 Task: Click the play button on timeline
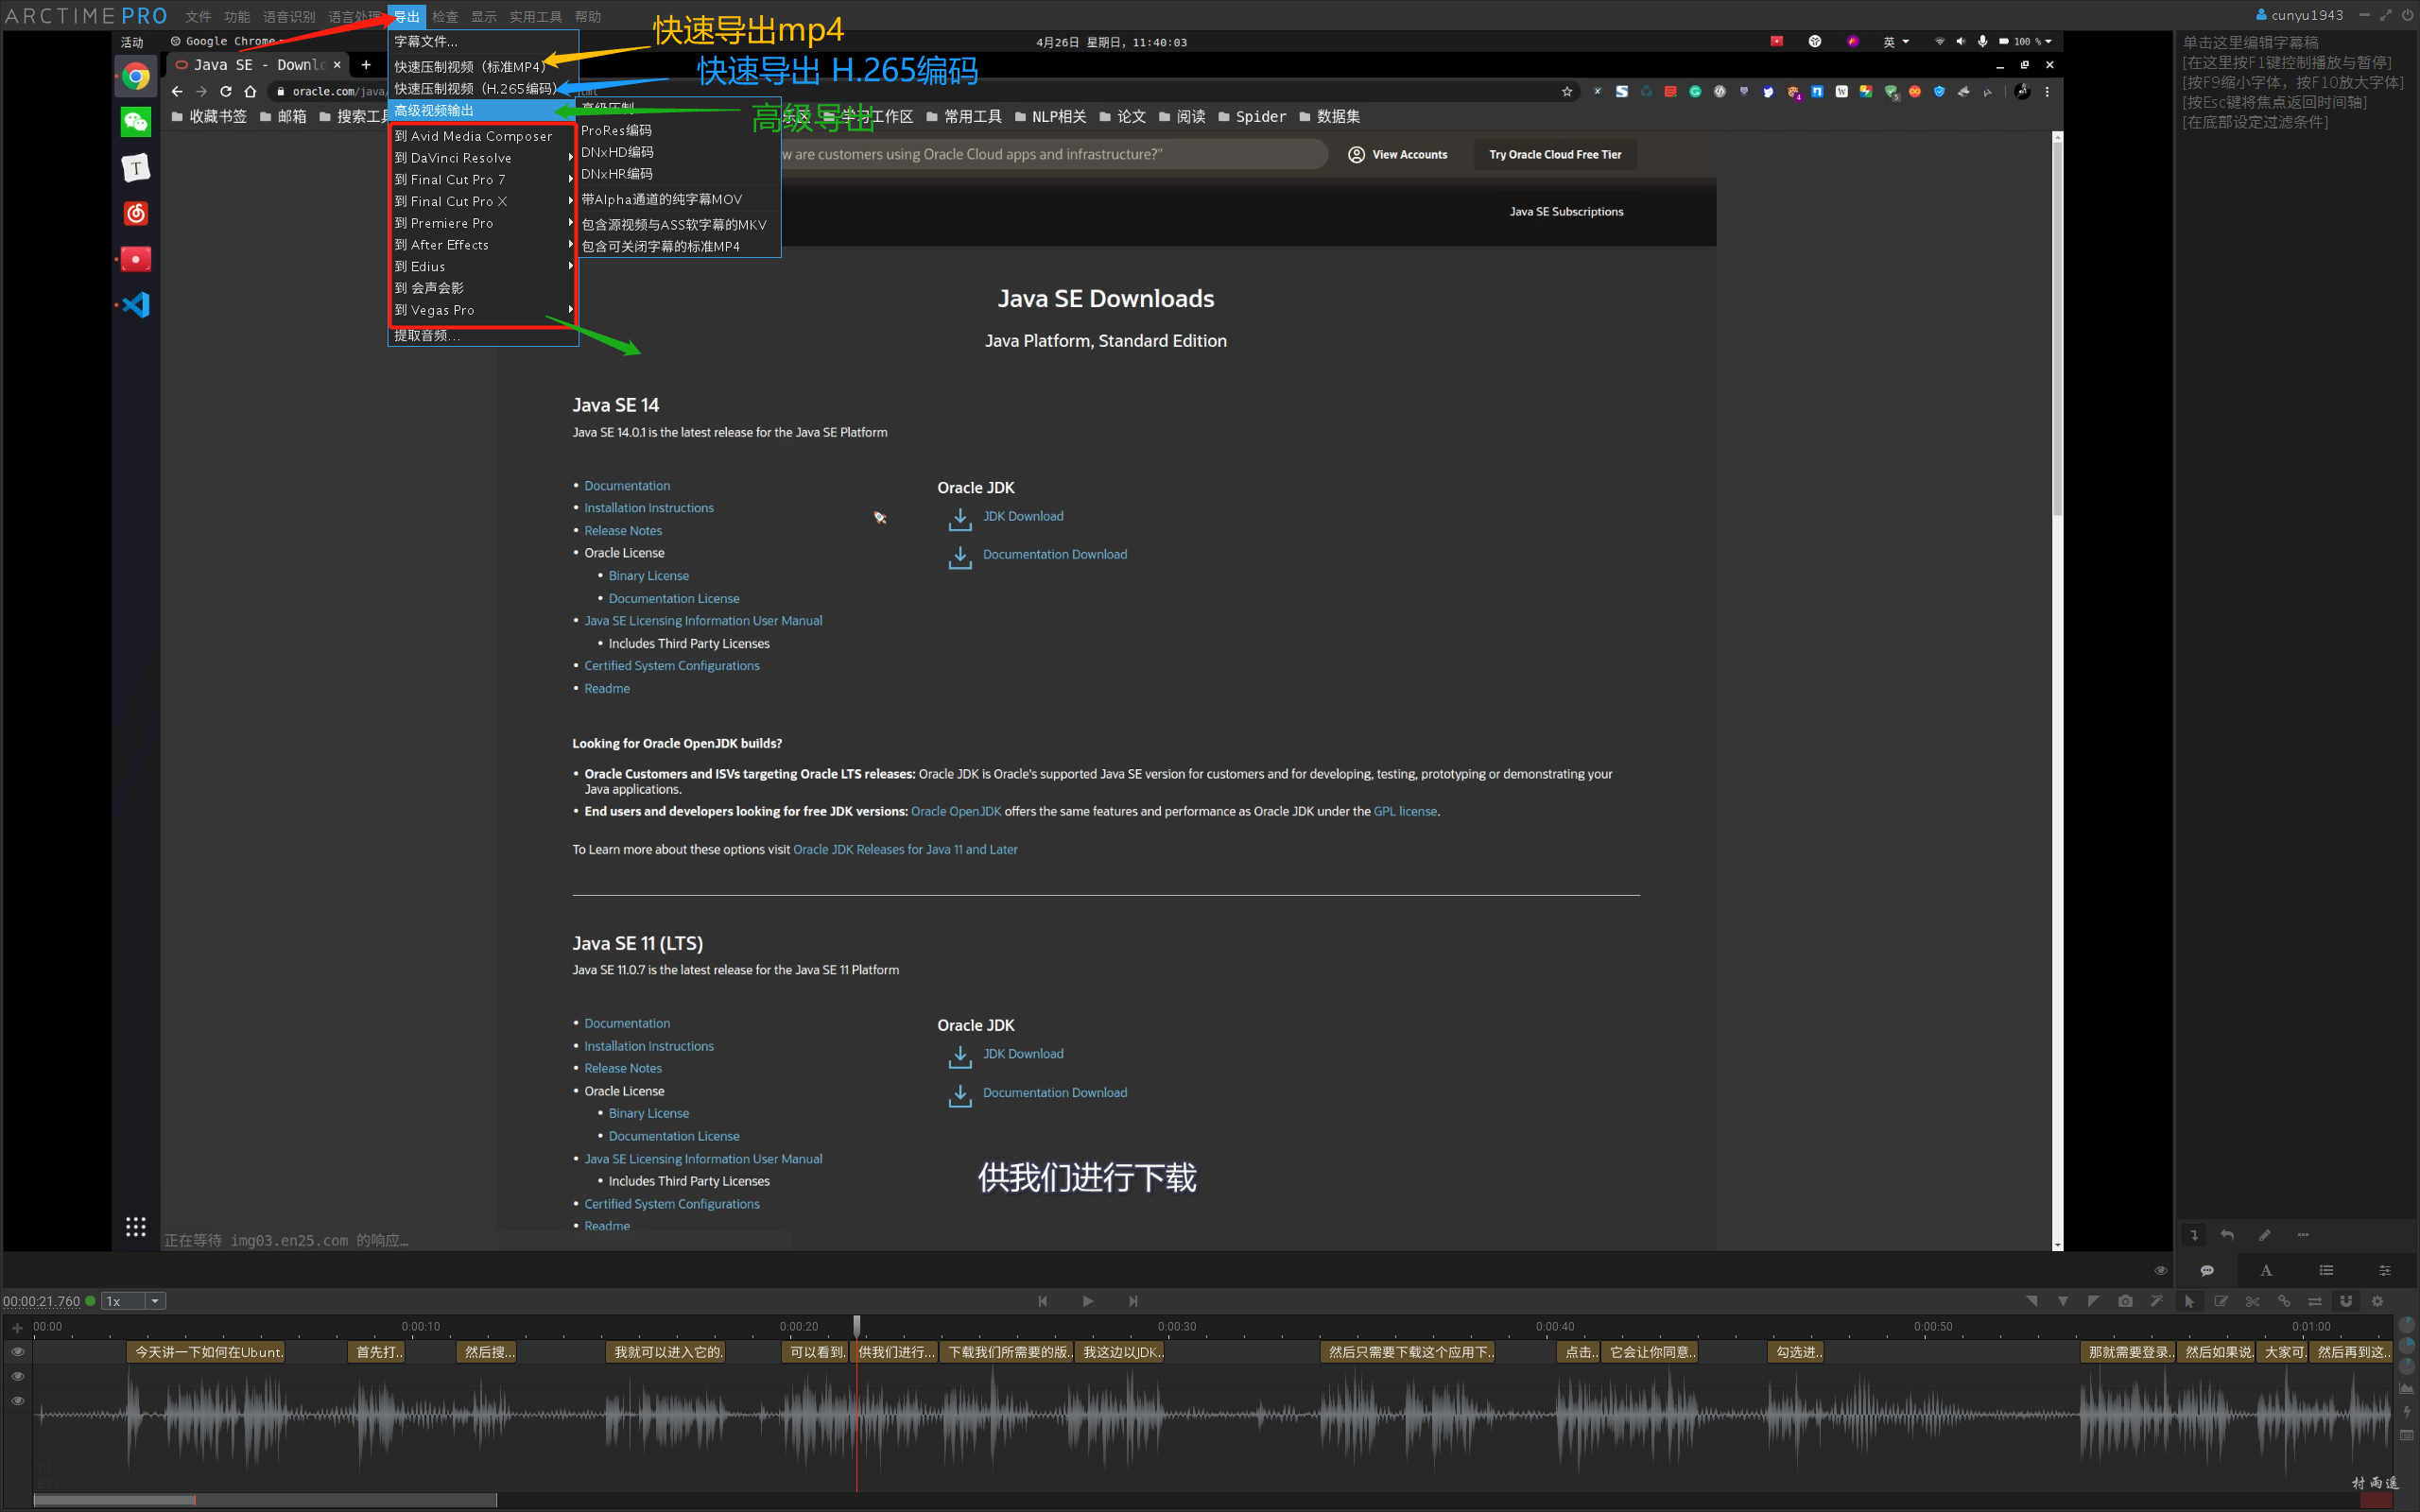pos(1085,1301)
